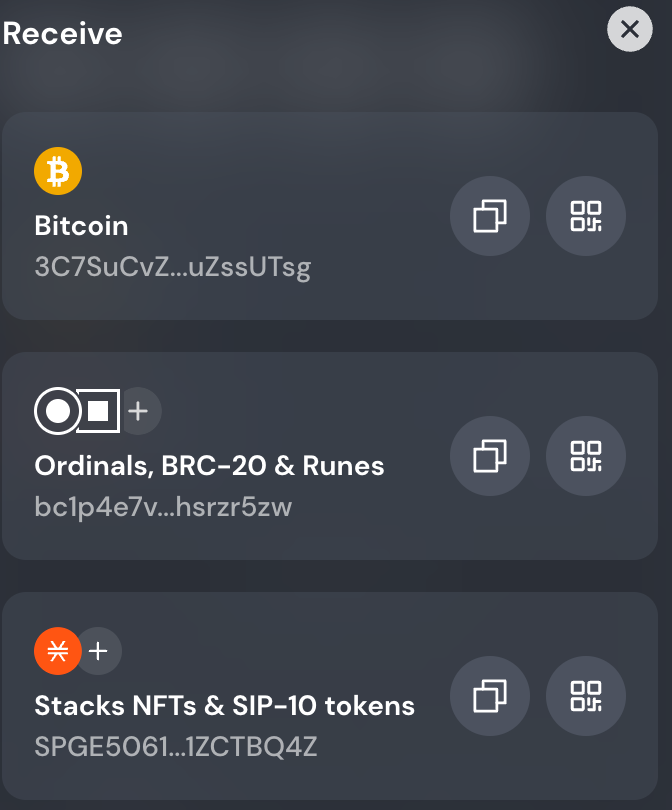Click the Receive heading
Image resolution: width=672 pixels, height=810 pixels.
coord(62,34)
